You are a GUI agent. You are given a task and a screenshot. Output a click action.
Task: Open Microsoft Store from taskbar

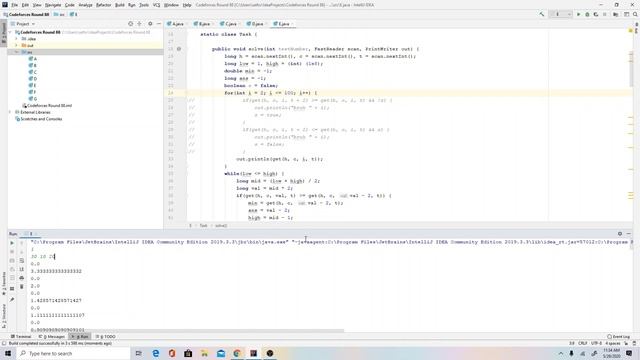(188, 353)
